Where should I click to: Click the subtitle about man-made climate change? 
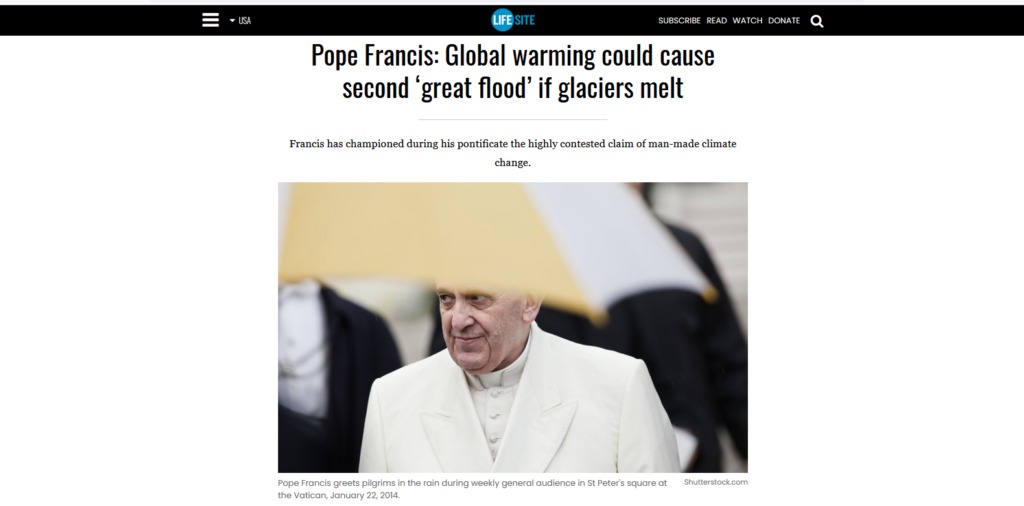click(513, 153)
